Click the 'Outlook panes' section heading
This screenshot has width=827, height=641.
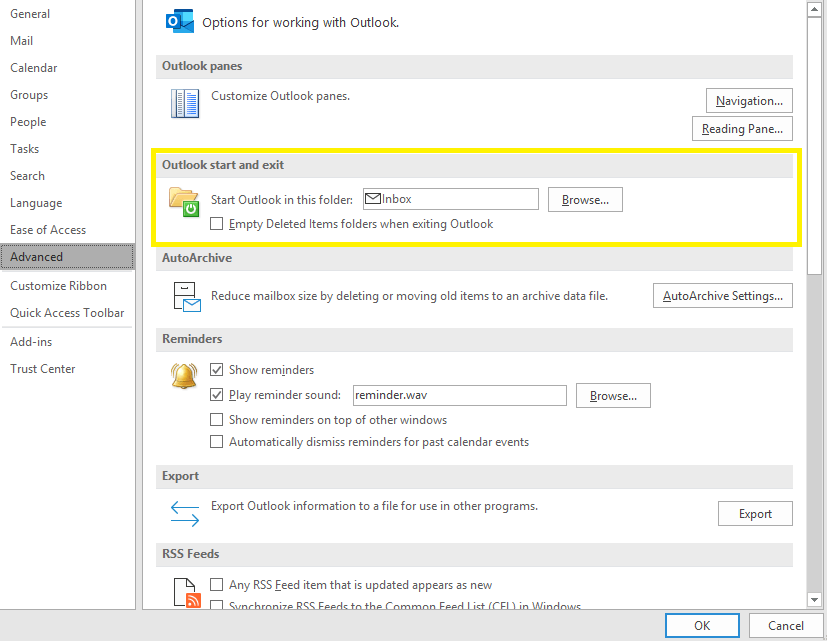(x=202, y=66)
